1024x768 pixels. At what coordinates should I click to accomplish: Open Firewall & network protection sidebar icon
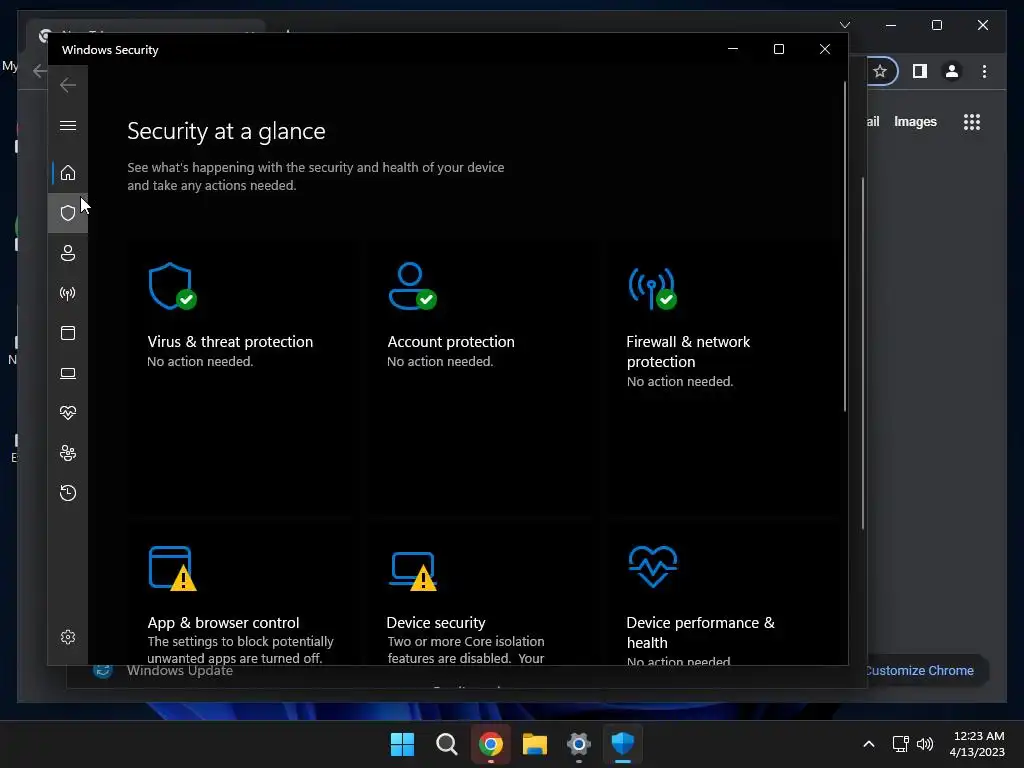pos(68,293)
